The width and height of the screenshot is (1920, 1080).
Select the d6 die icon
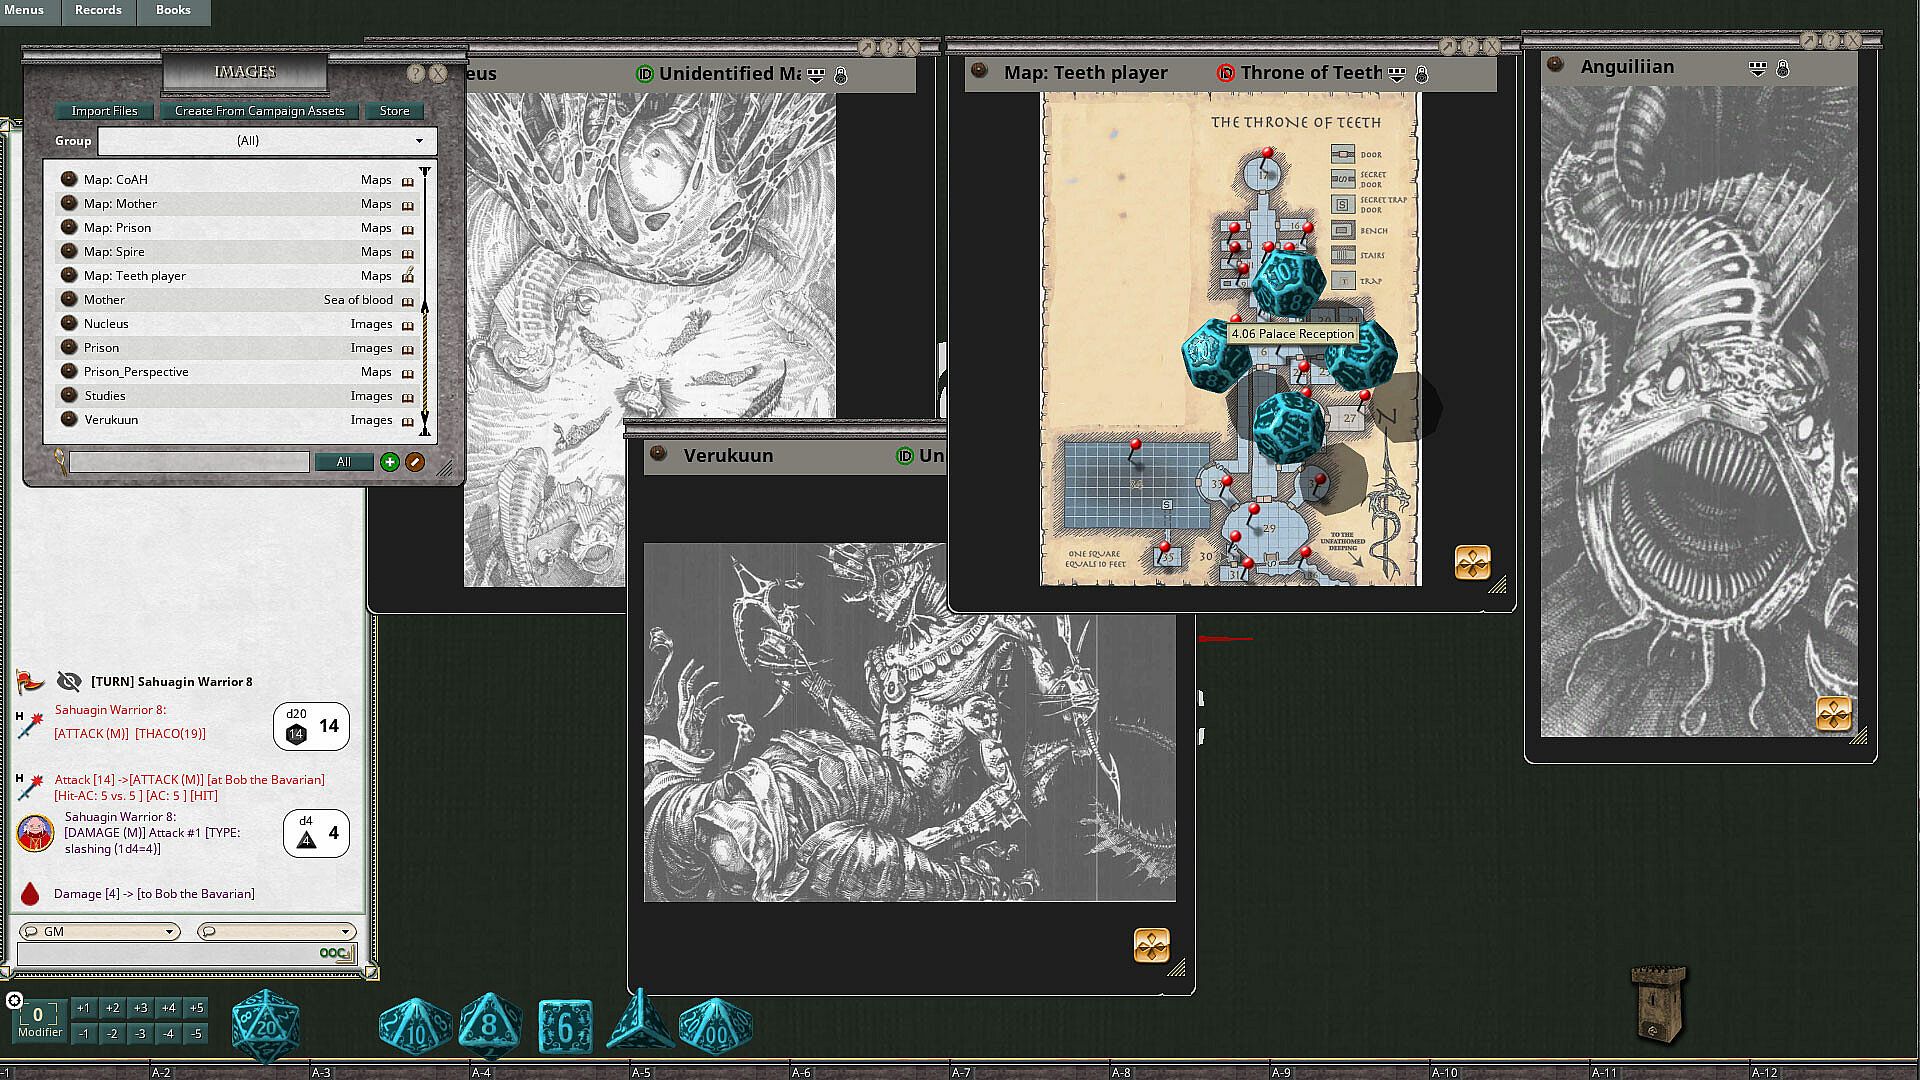564,1027
